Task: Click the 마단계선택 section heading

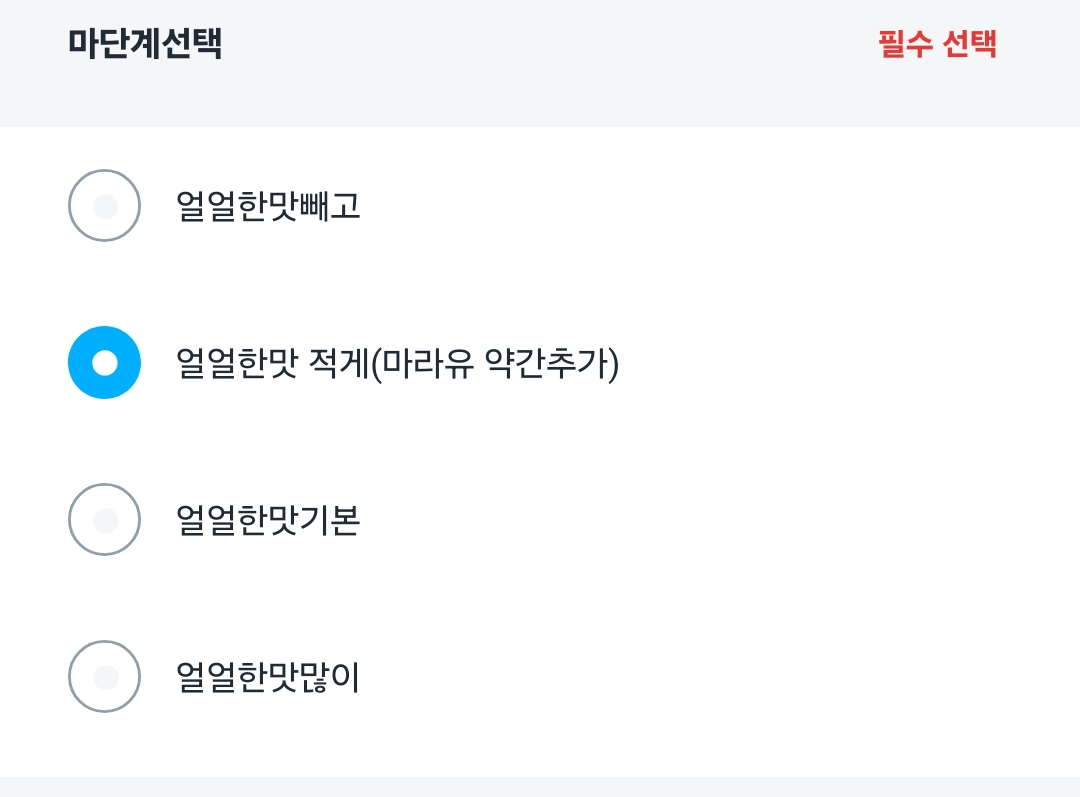Action: point(145,44)
